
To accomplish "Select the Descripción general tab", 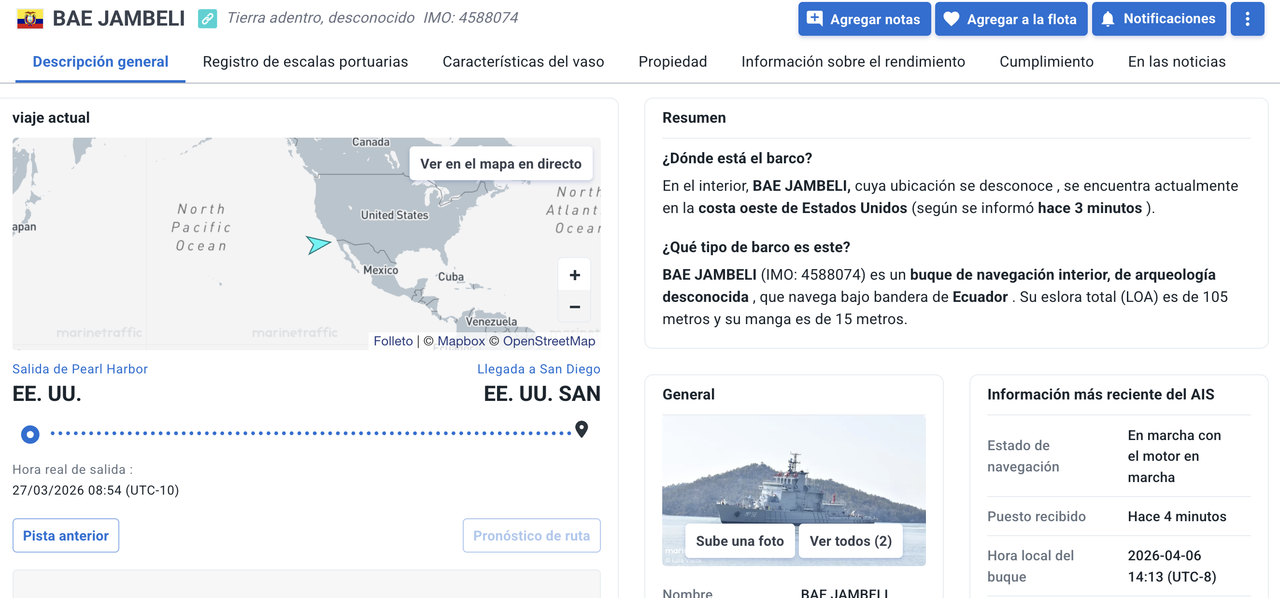I will 100,61.
